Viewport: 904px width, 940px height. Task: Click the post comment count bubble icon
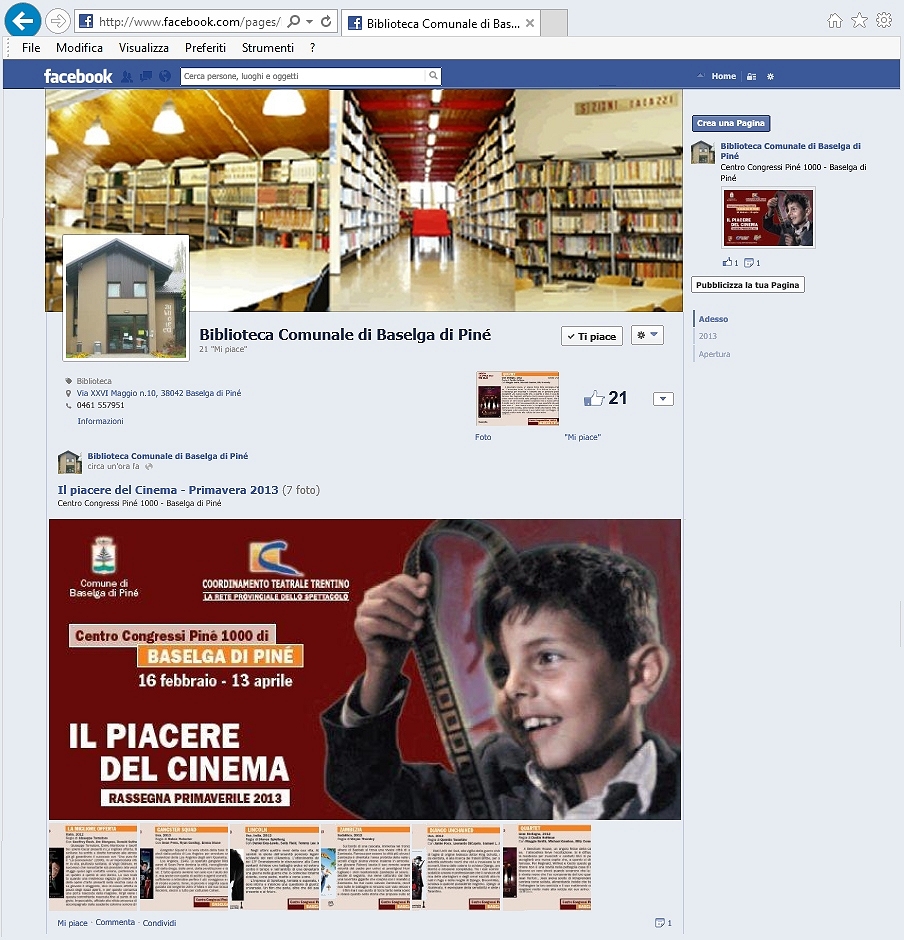[x=660, y=923]
